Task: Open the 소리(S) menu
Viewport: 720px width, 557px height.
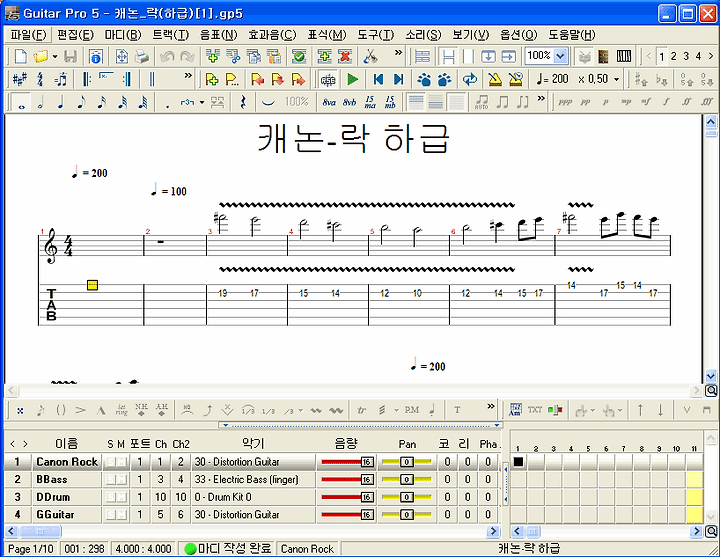Action: tap(423, 35)
